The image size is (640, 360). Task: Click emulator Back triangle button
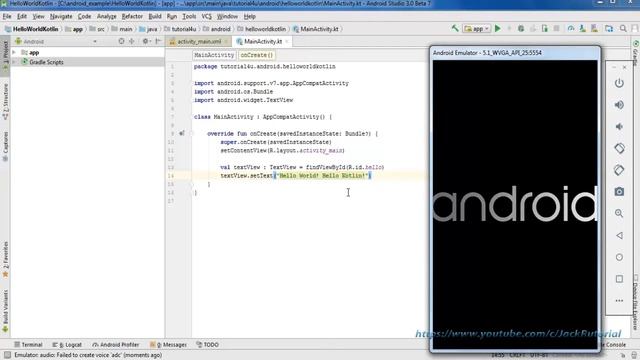619,236
